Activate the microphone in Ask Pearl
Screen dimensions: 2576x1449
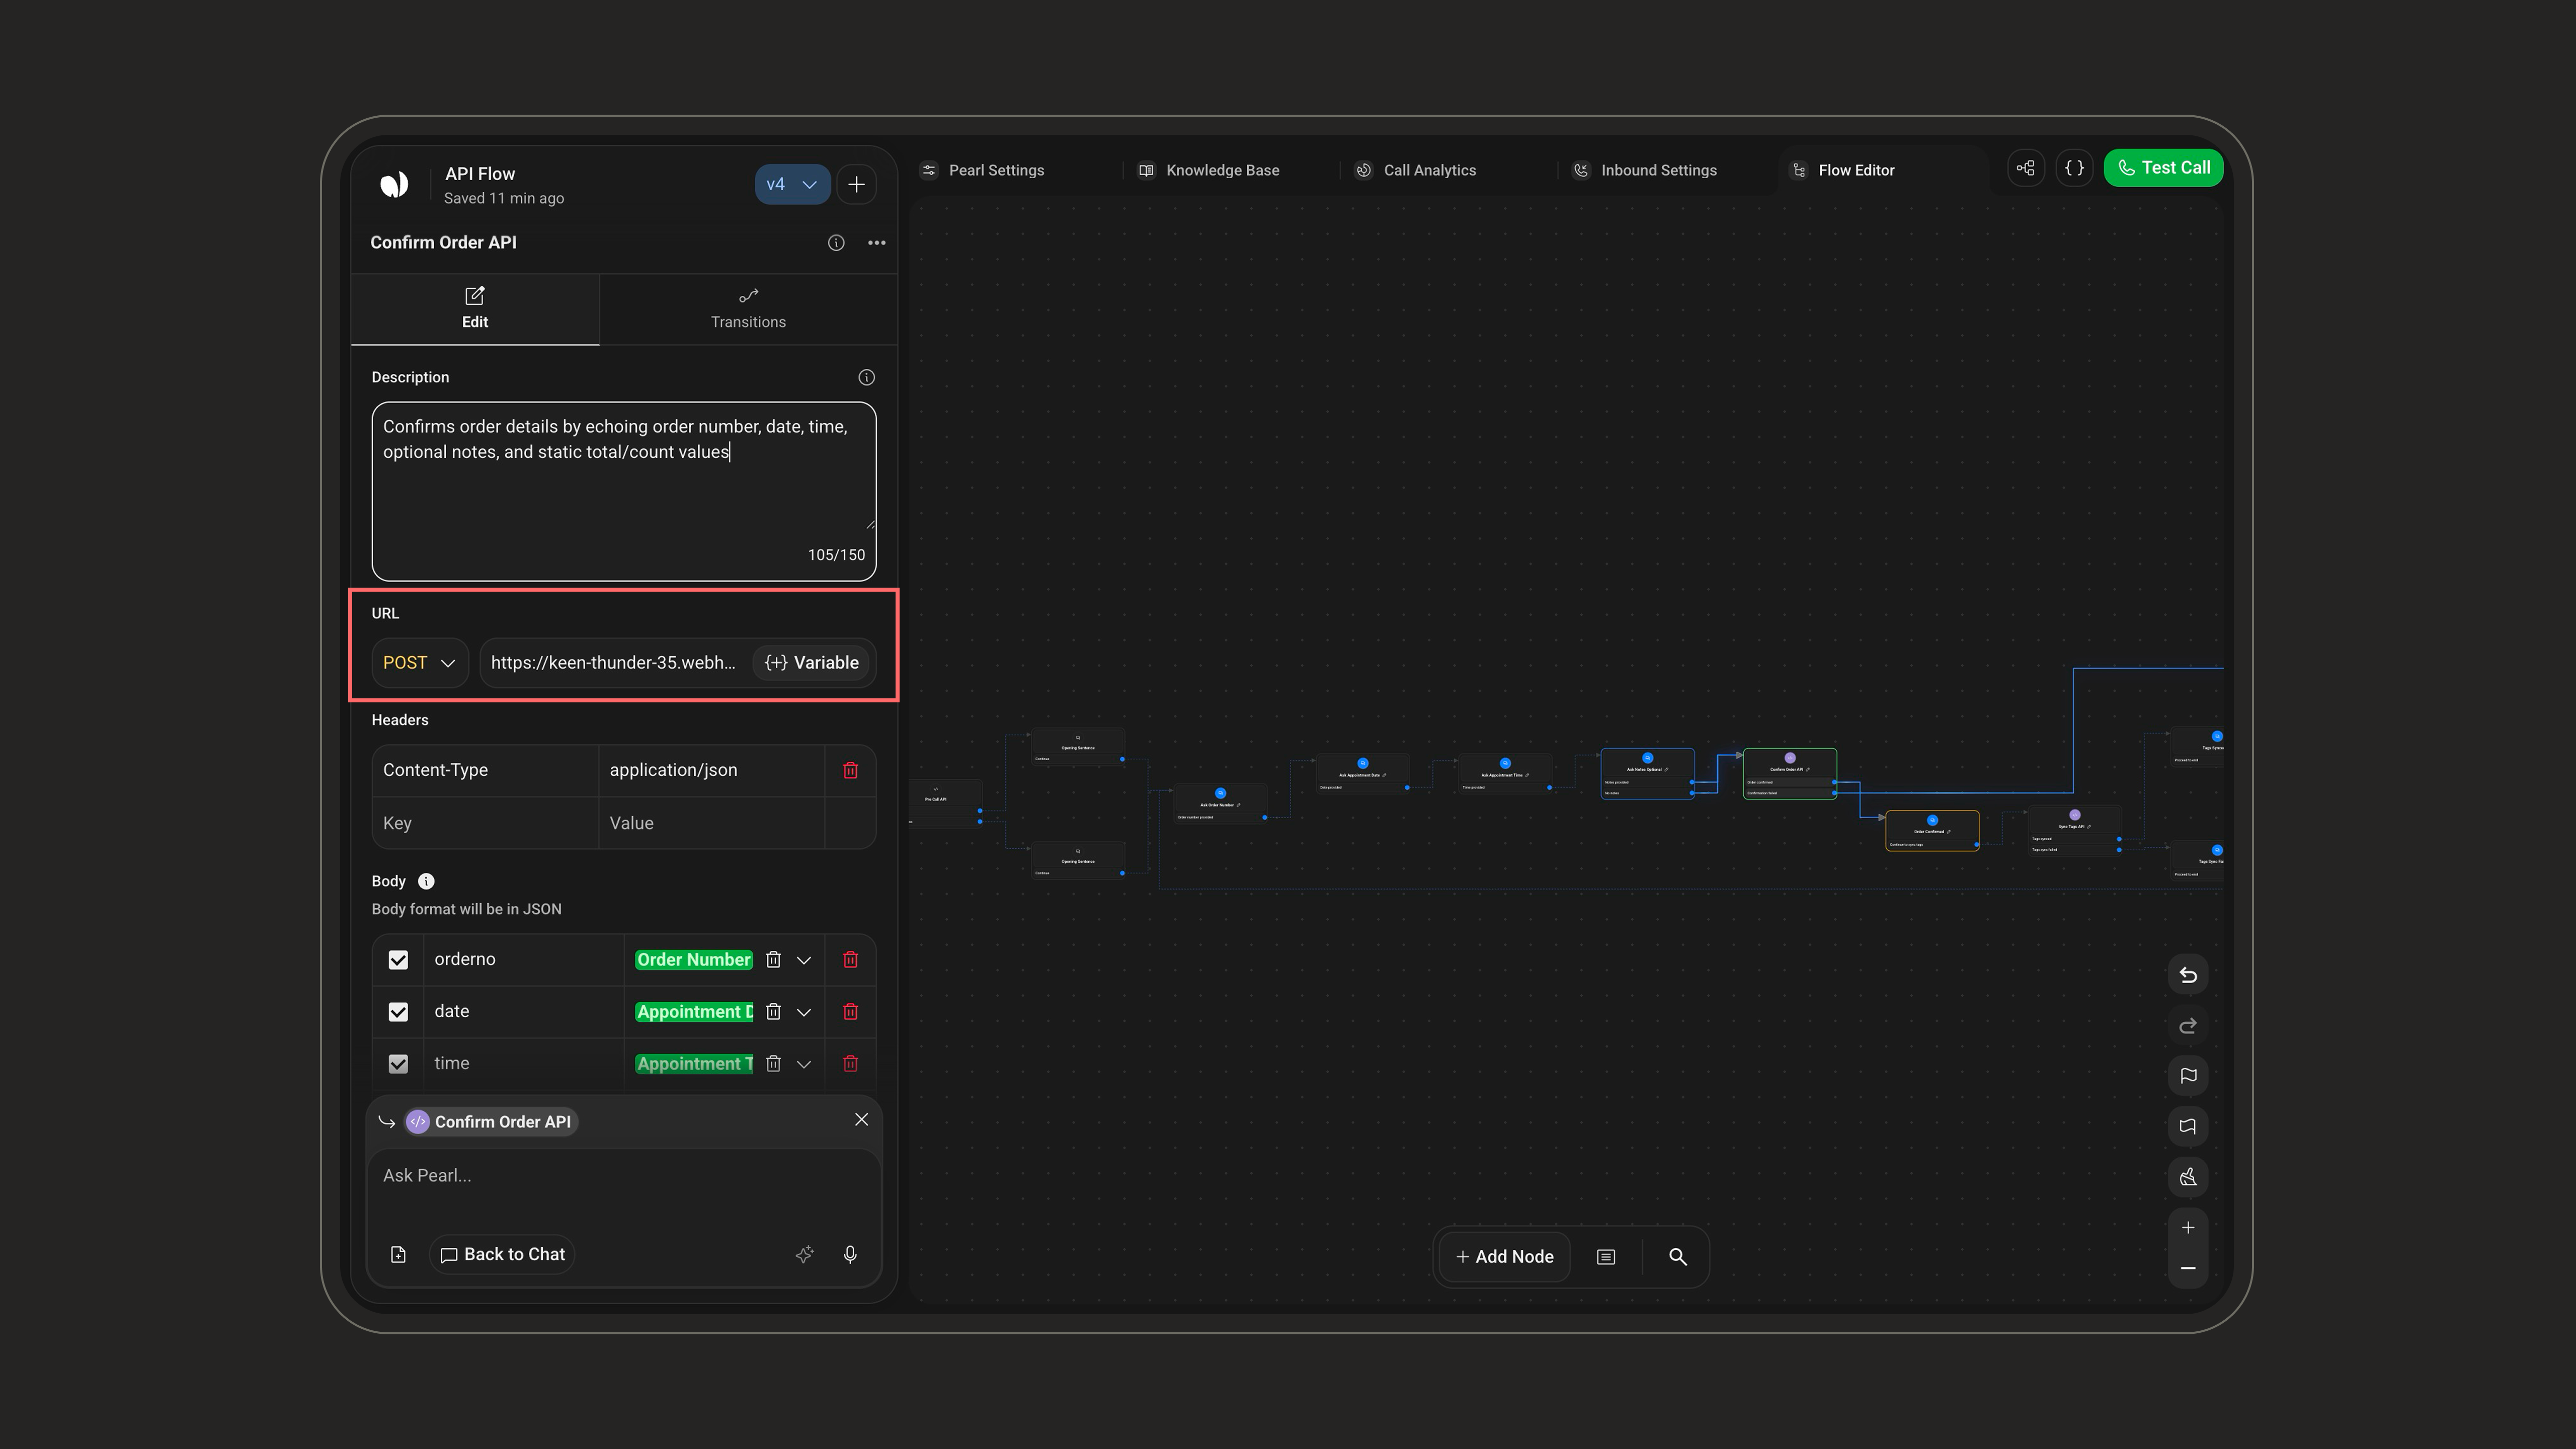(850, 1255)
